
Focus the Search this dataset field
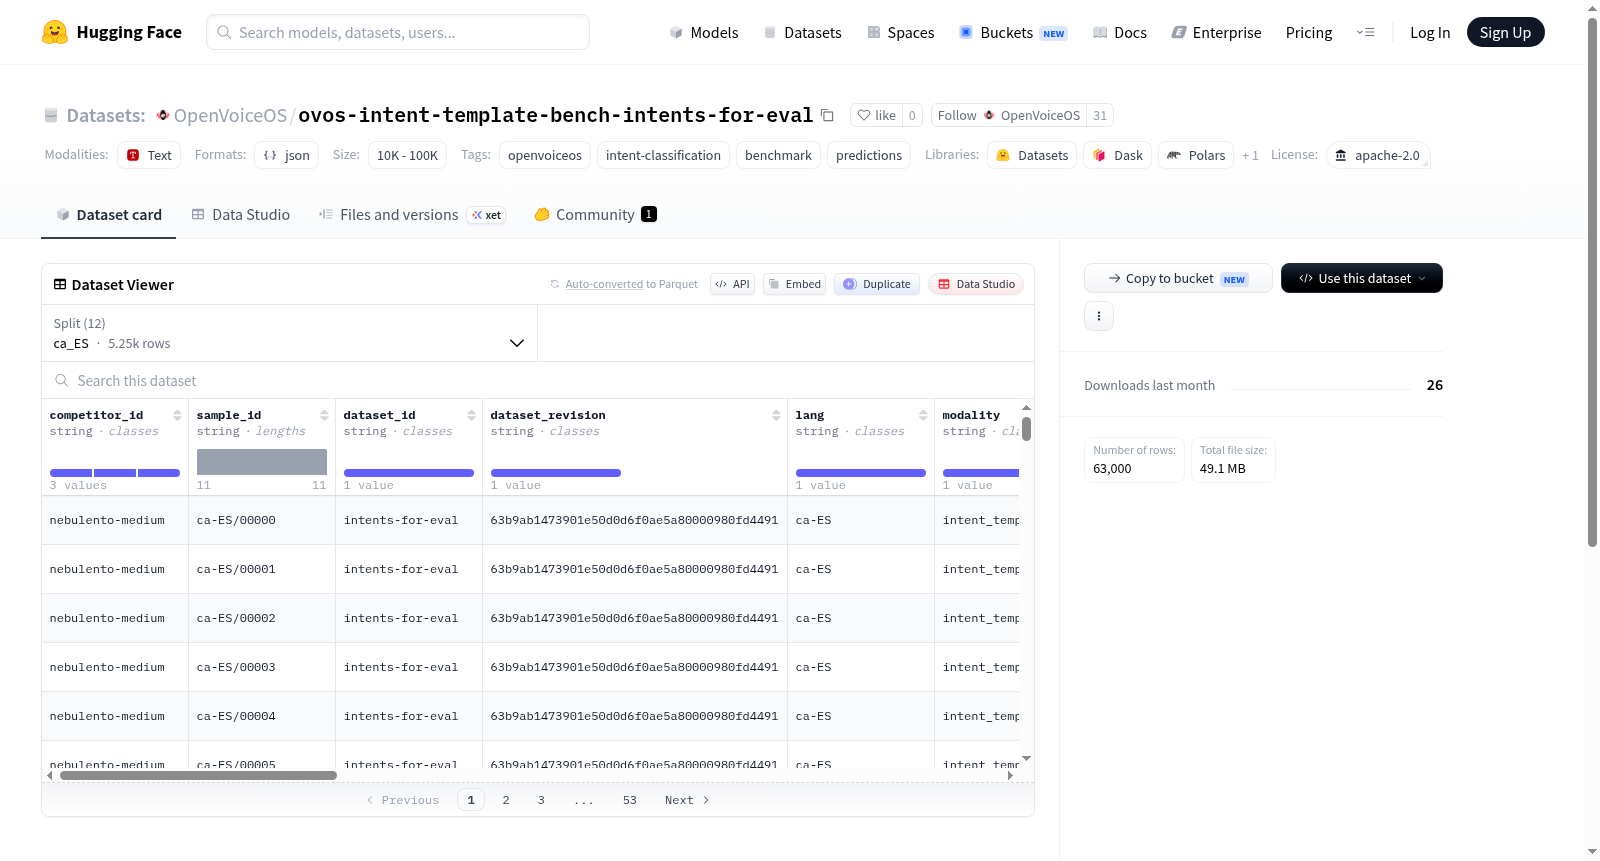coord(538,380)
